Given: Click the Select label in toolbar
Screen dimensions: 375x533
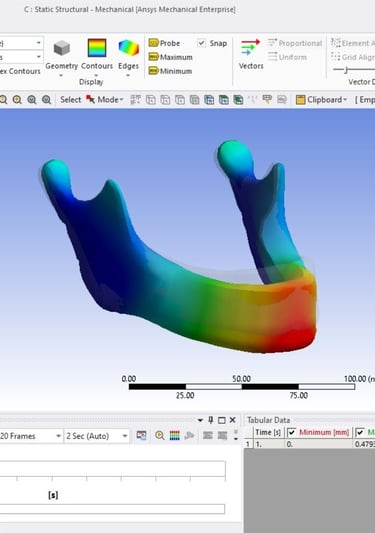Looking at the screenshot, I should coord(70,100).
